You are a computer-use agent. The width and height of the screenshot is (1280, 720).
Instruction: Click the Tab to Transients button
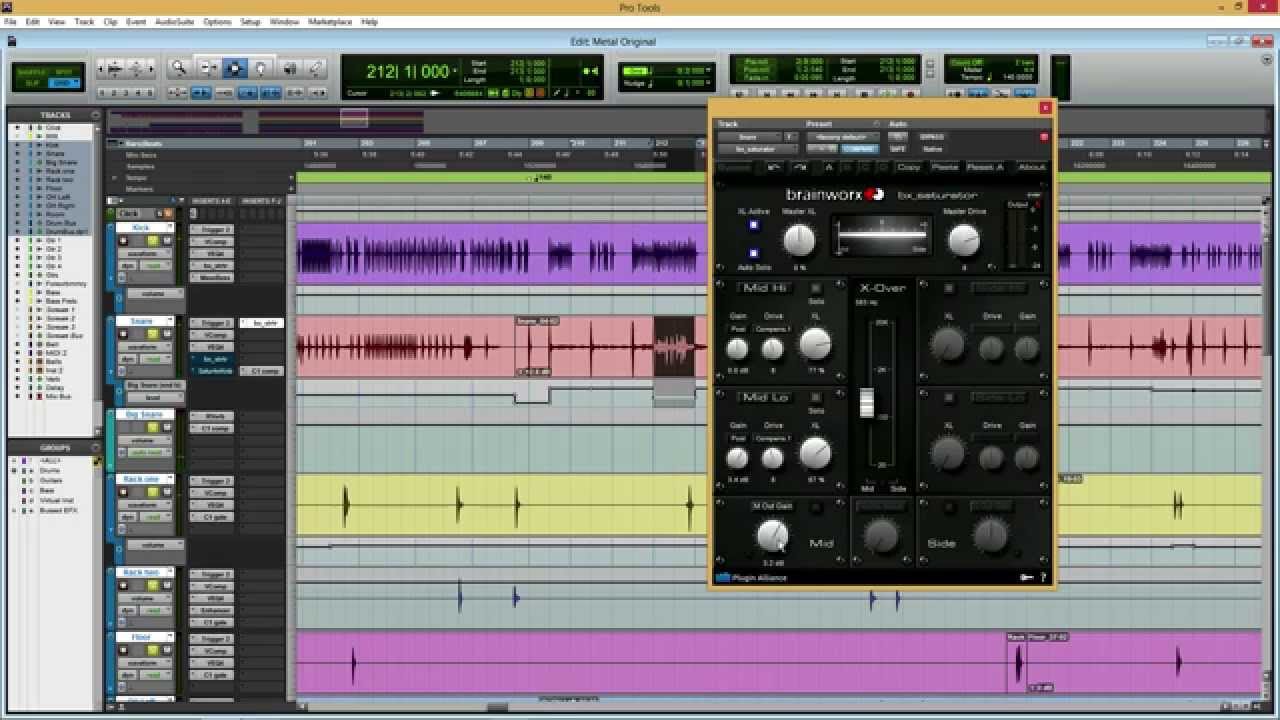[x=201, y=93]
